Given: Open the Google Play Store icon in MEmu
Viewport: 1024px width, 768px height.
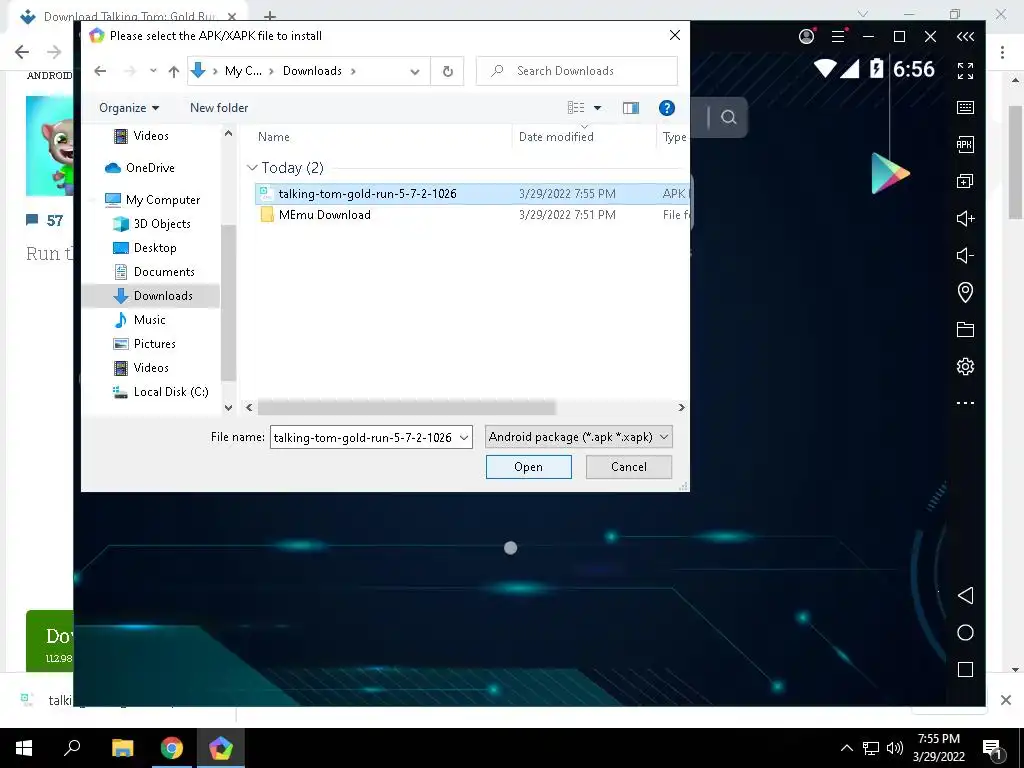Looking at the screenshot, I should [890, 173].
